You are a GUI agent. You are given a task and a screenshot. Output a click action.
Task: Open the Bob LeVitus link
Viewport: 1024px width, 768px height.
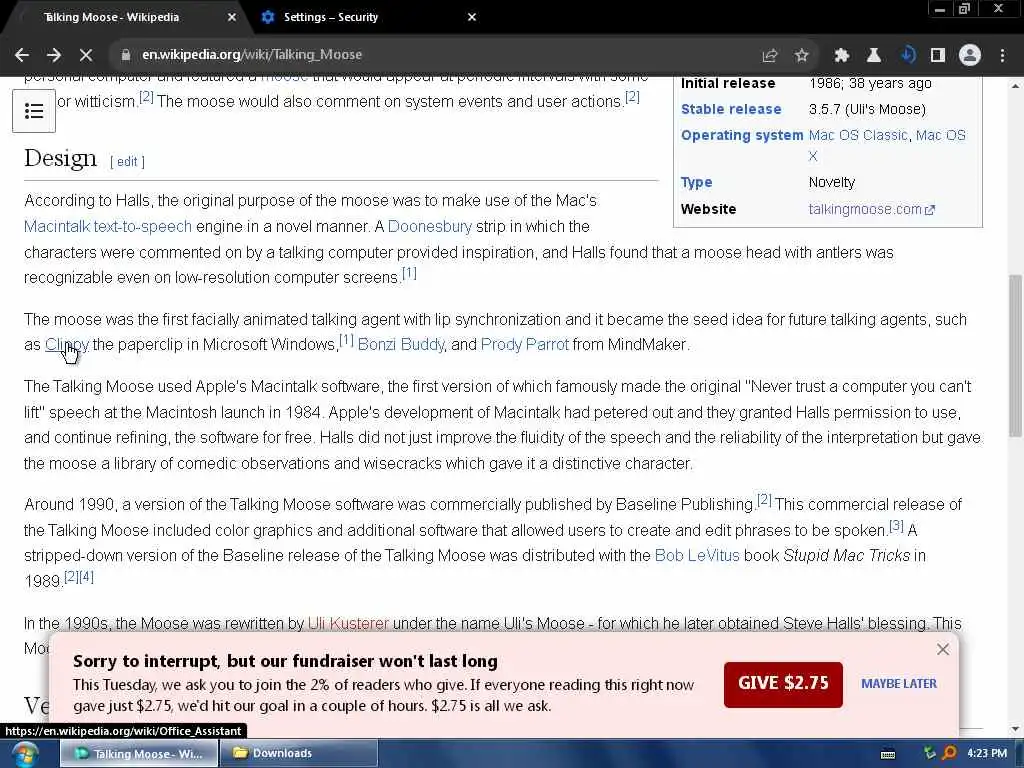(697, 555)
